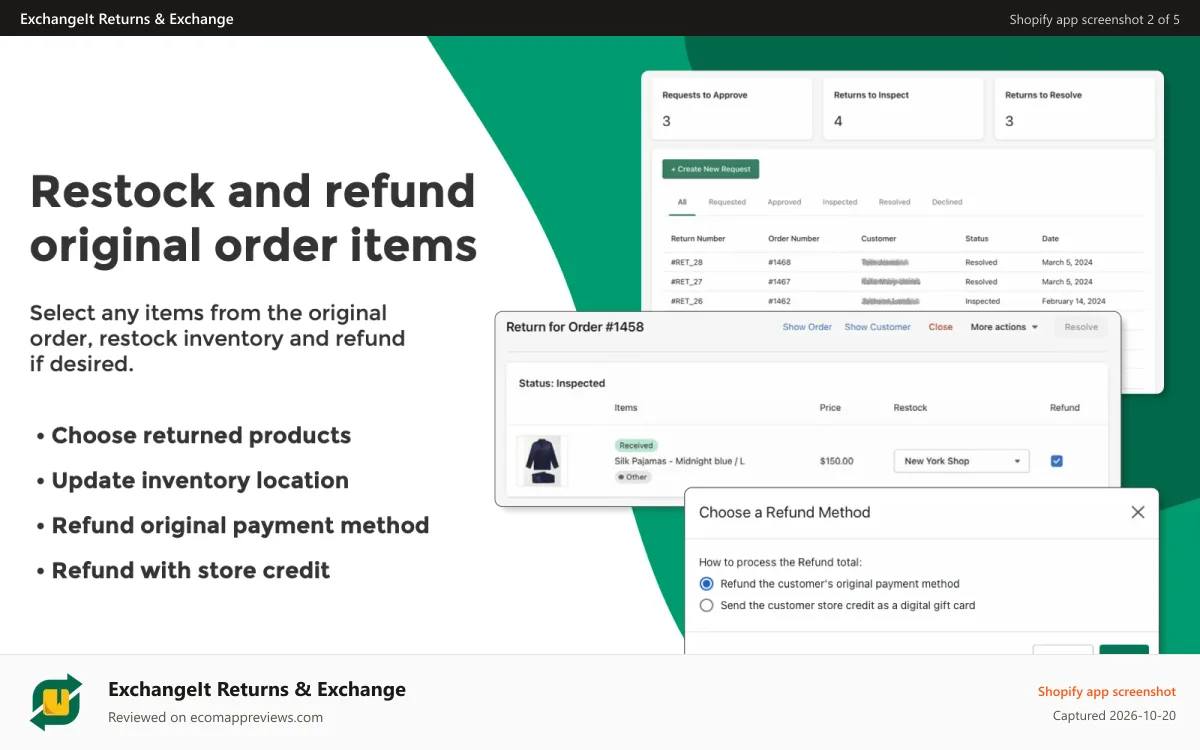Open the Show Customer link

[877, 327]
